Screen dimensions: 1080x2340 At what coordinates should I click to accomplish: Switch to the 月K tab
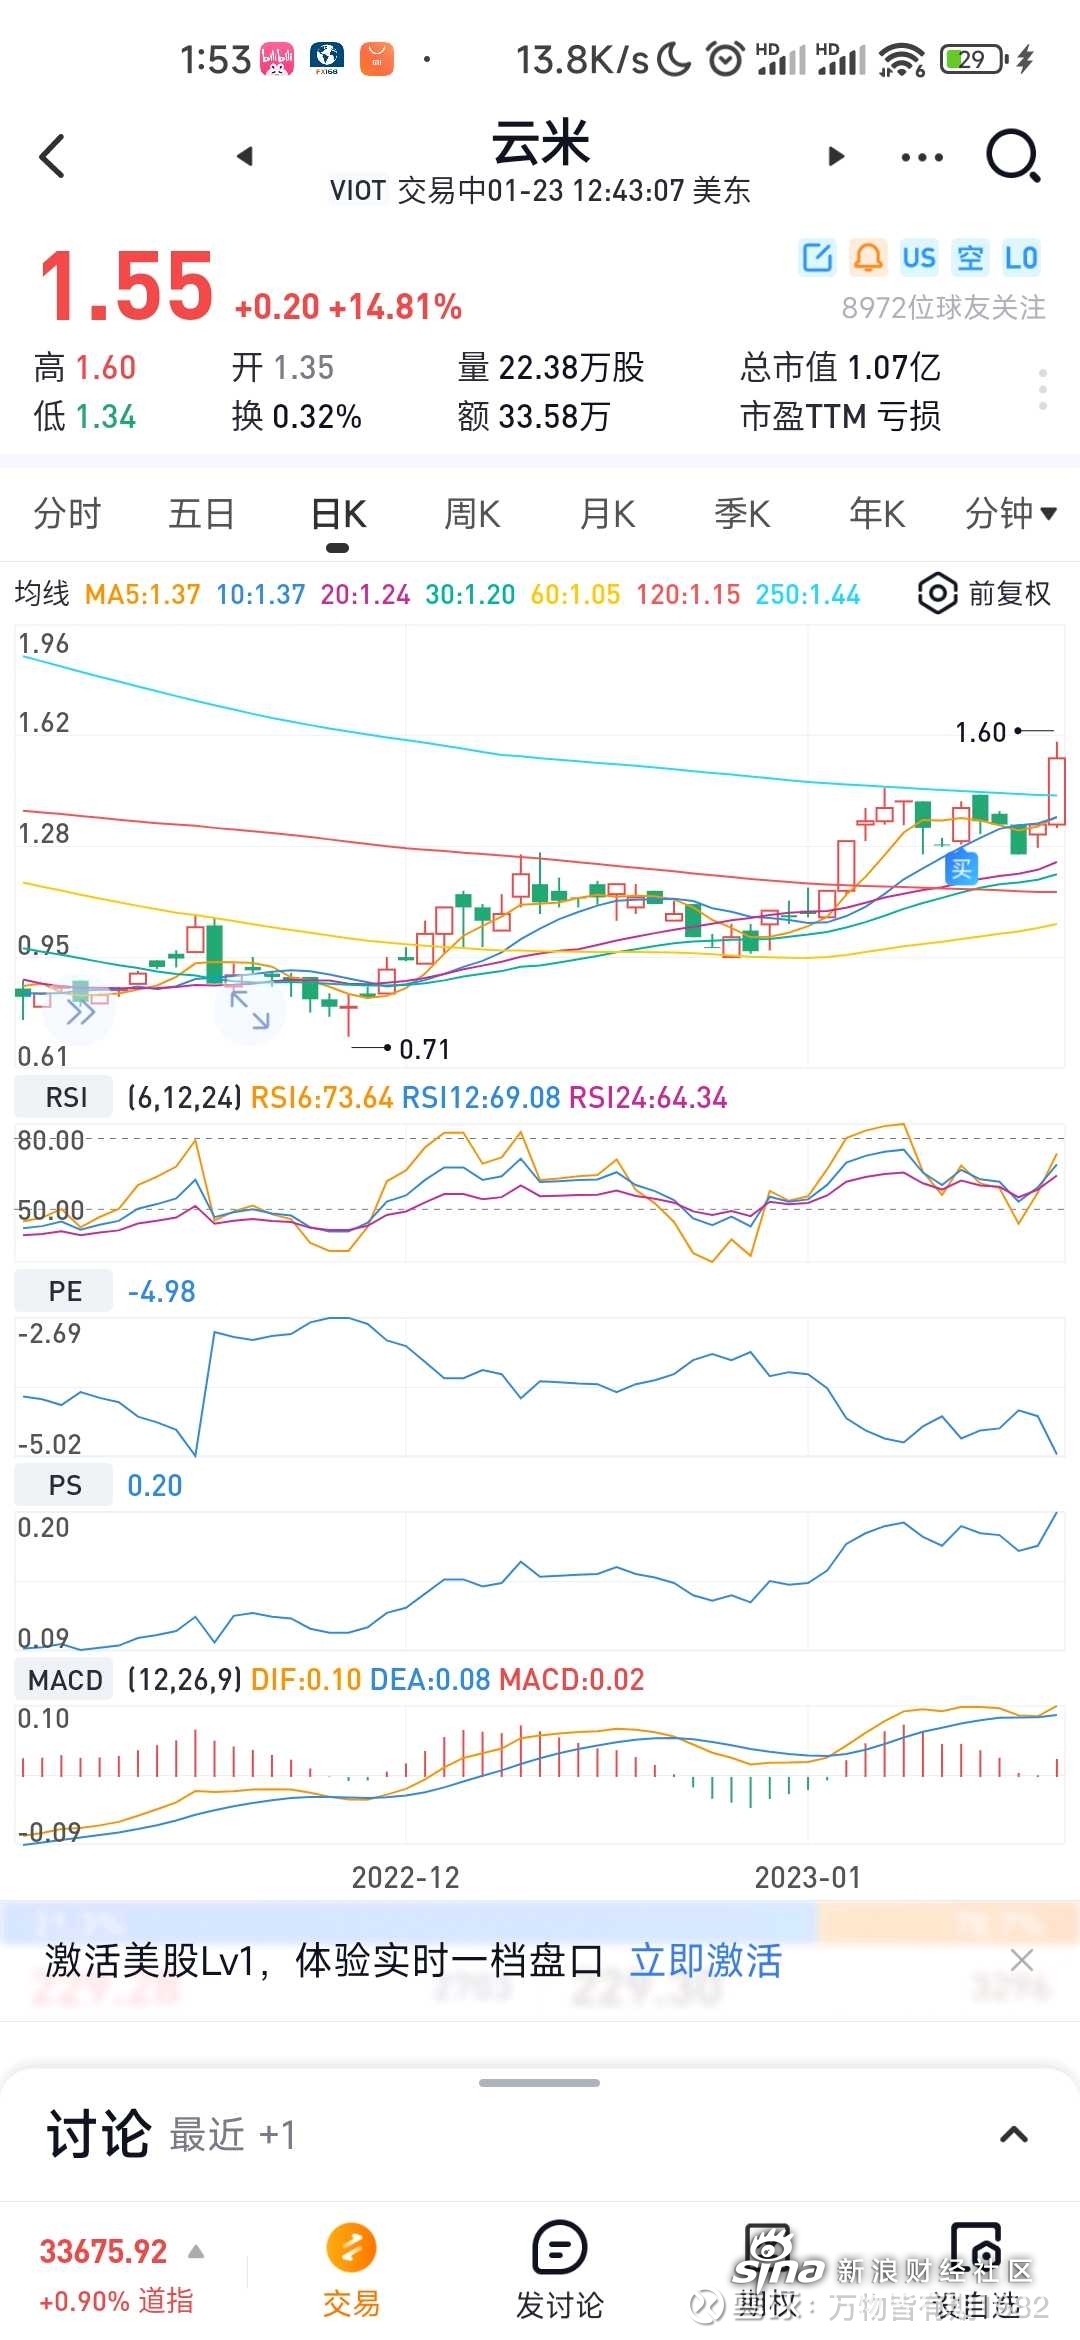pos(608,514)
